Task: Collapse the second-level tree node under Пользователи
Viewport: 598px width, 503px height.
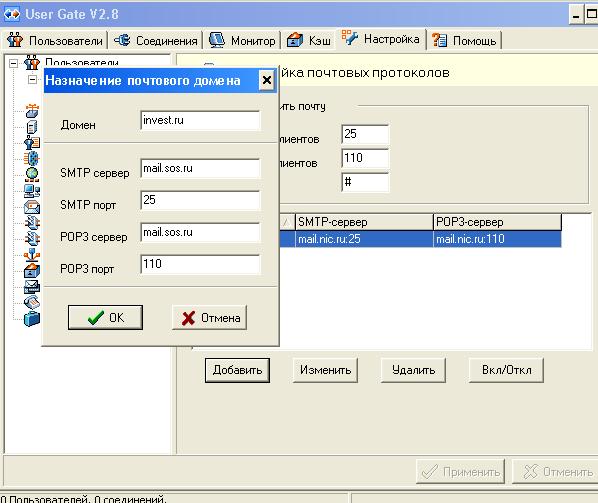Action: coord(33,79)
